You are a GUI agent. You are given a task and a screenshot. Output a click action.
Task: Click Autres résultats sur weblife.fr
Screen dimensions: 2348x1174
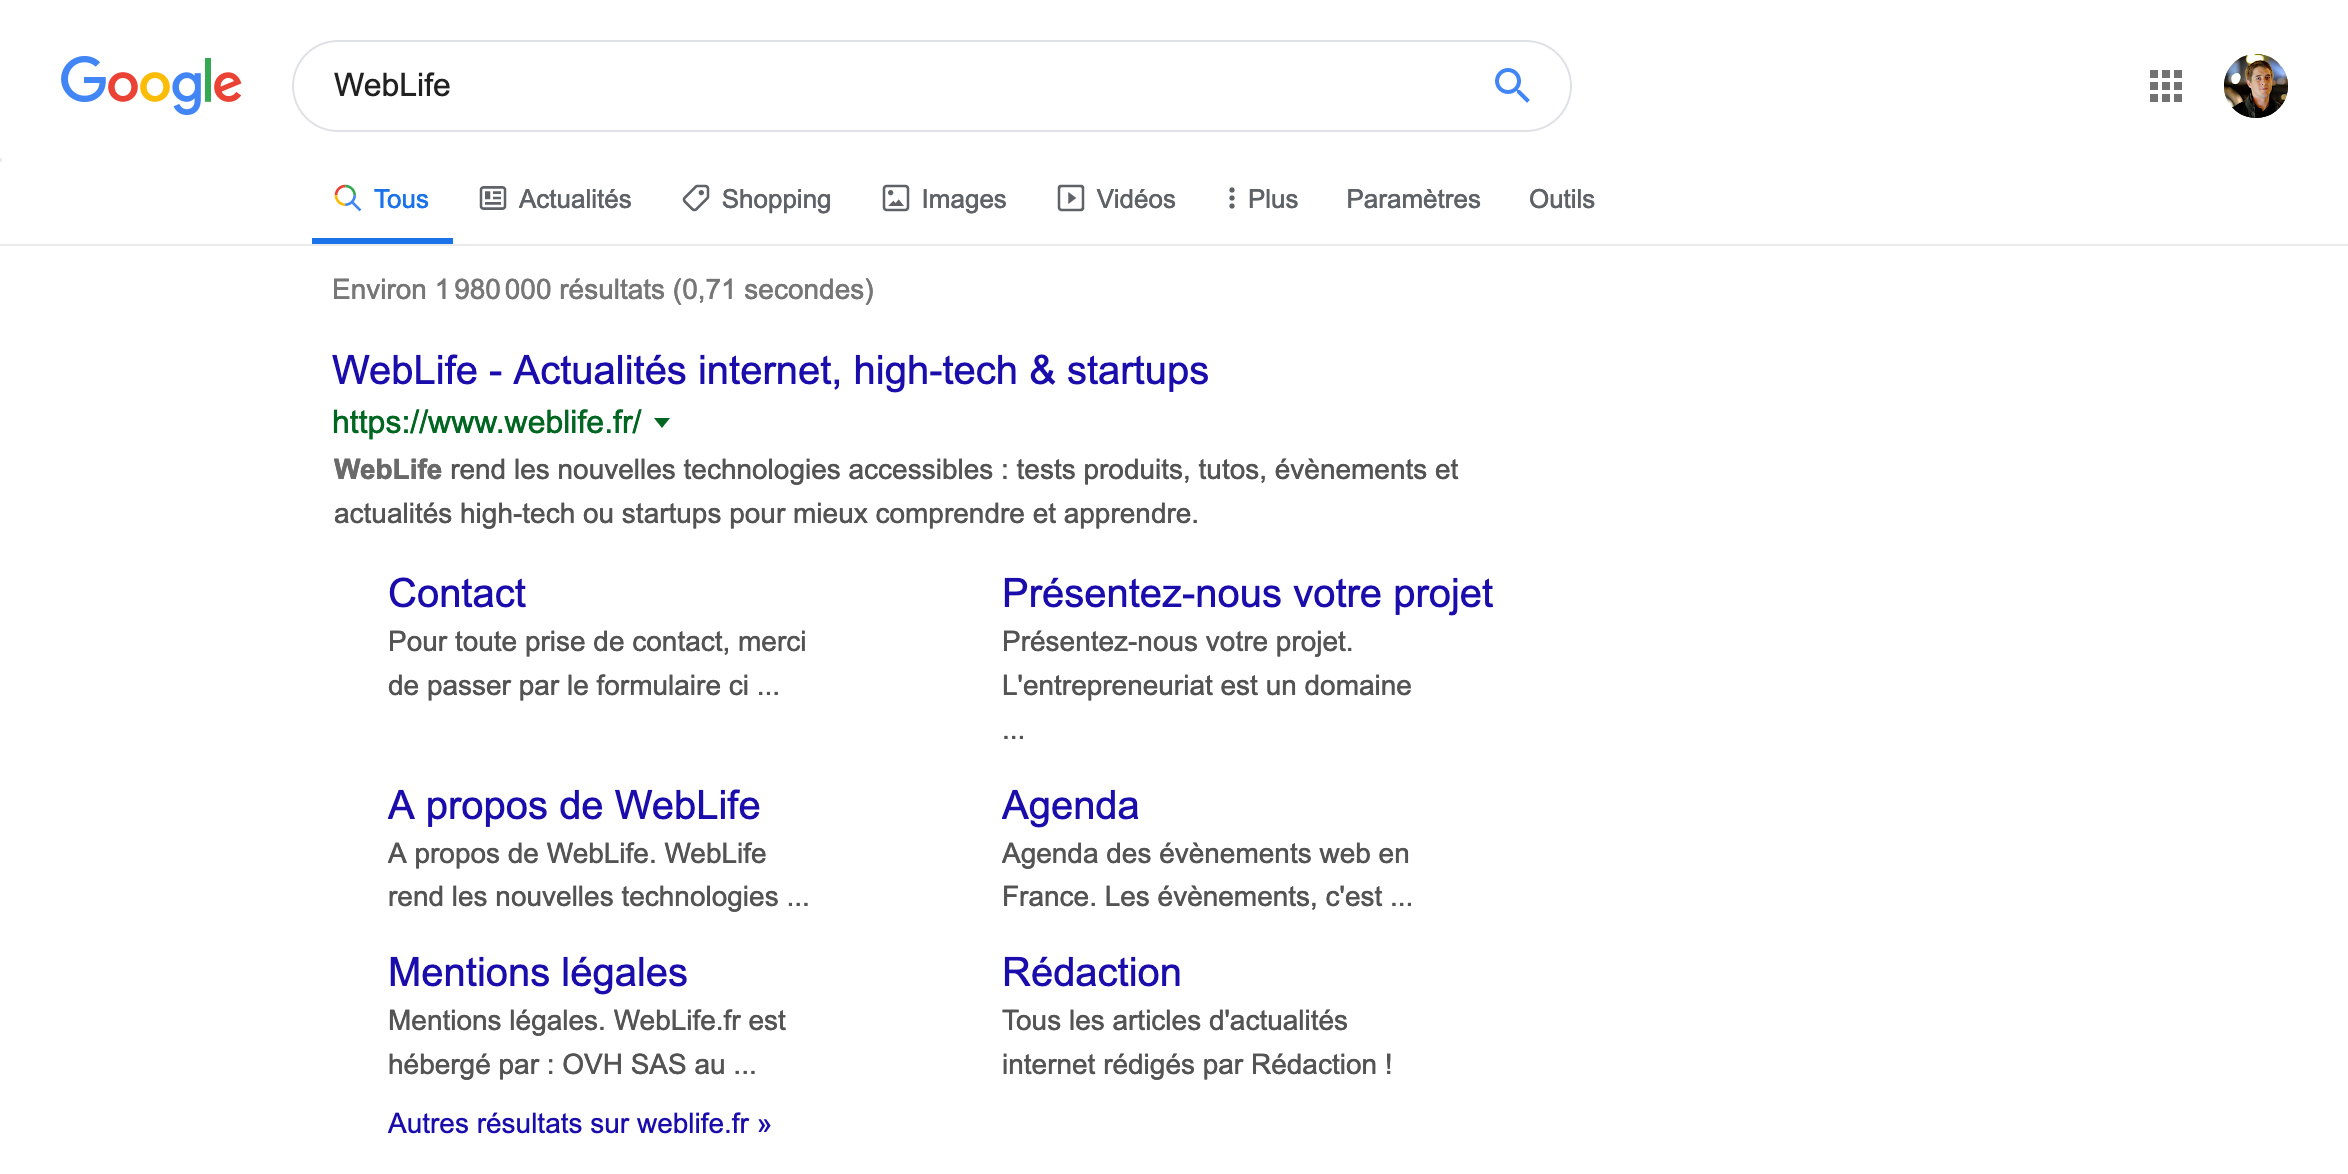579,1123
